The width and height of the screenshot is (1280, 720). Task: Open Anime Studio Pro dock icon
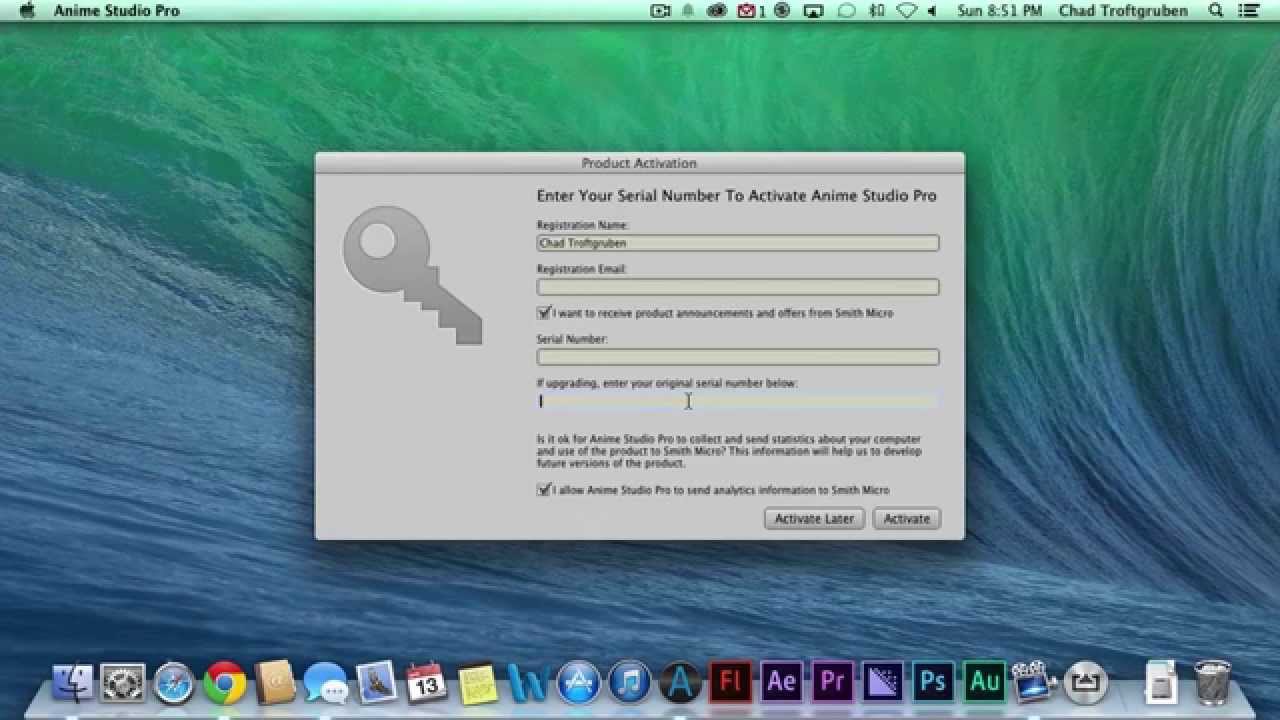680,682
